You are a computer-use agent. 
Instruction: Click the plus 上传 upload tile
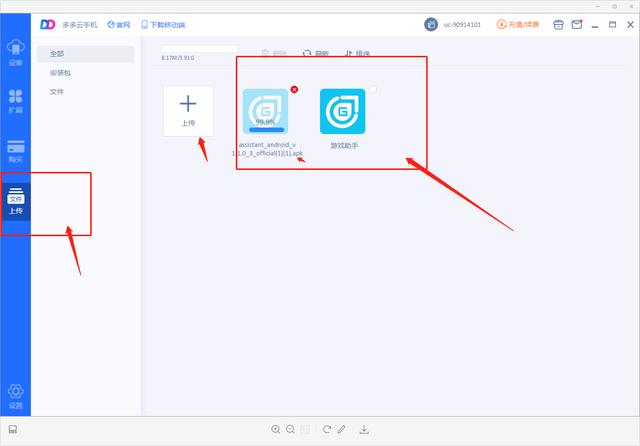pyautogui.click(x=188, y=111)
